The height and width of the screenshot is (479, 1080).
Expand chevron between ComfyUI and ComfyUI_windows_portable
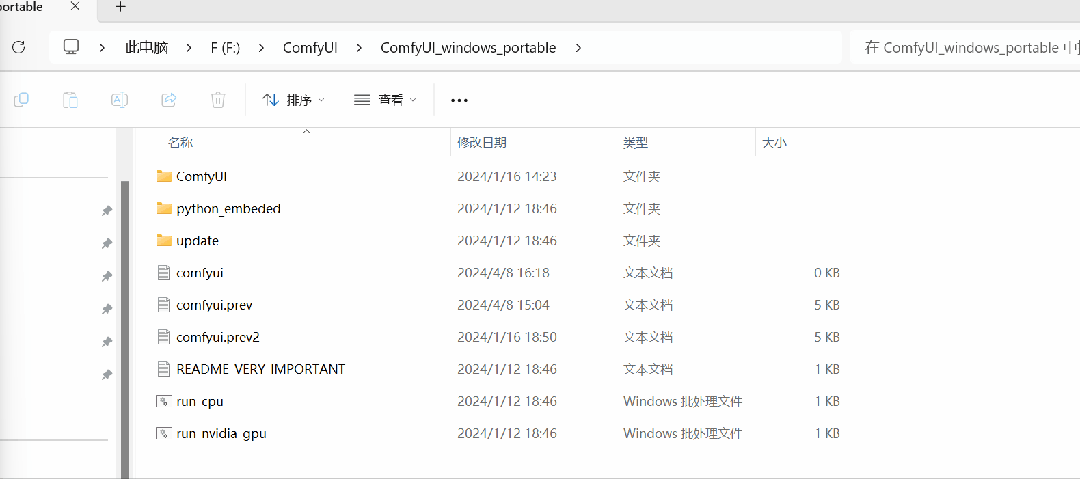(x=359, y=48)
